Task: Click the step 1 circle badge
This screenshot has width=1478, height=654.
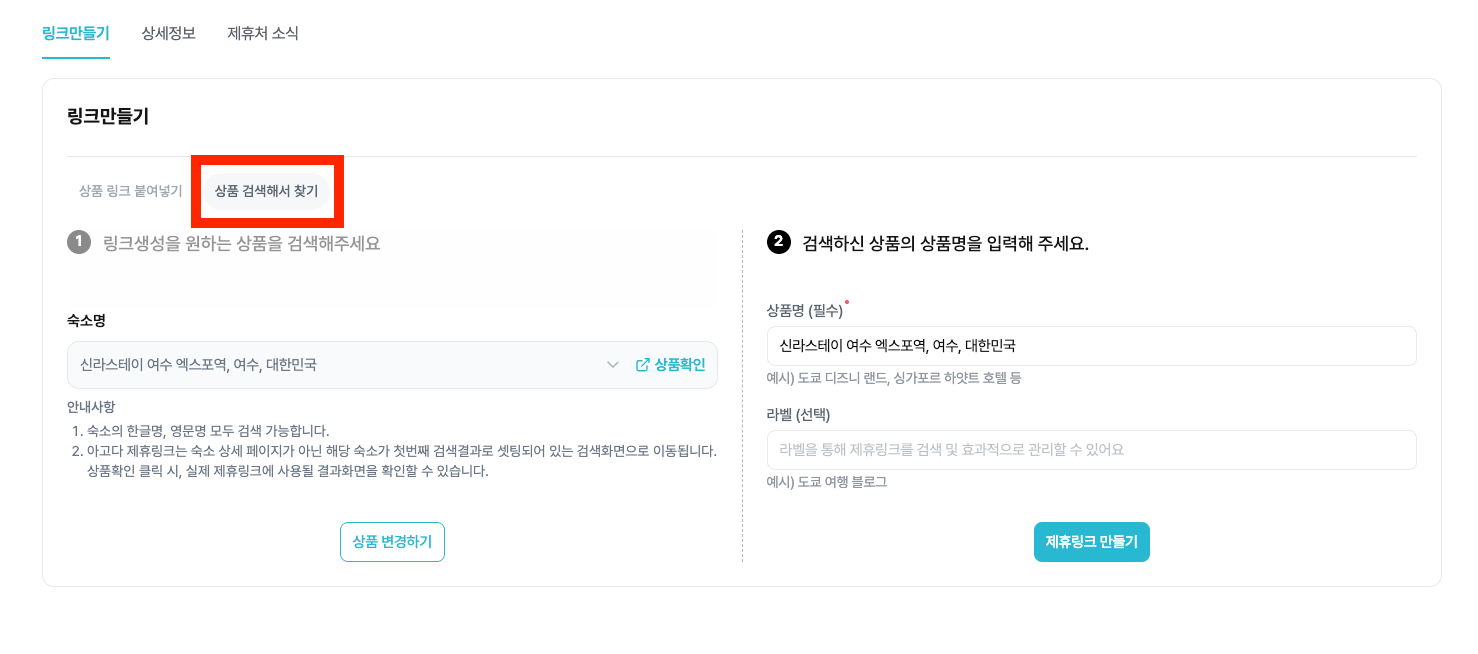Action: click(x=79, y=243)
